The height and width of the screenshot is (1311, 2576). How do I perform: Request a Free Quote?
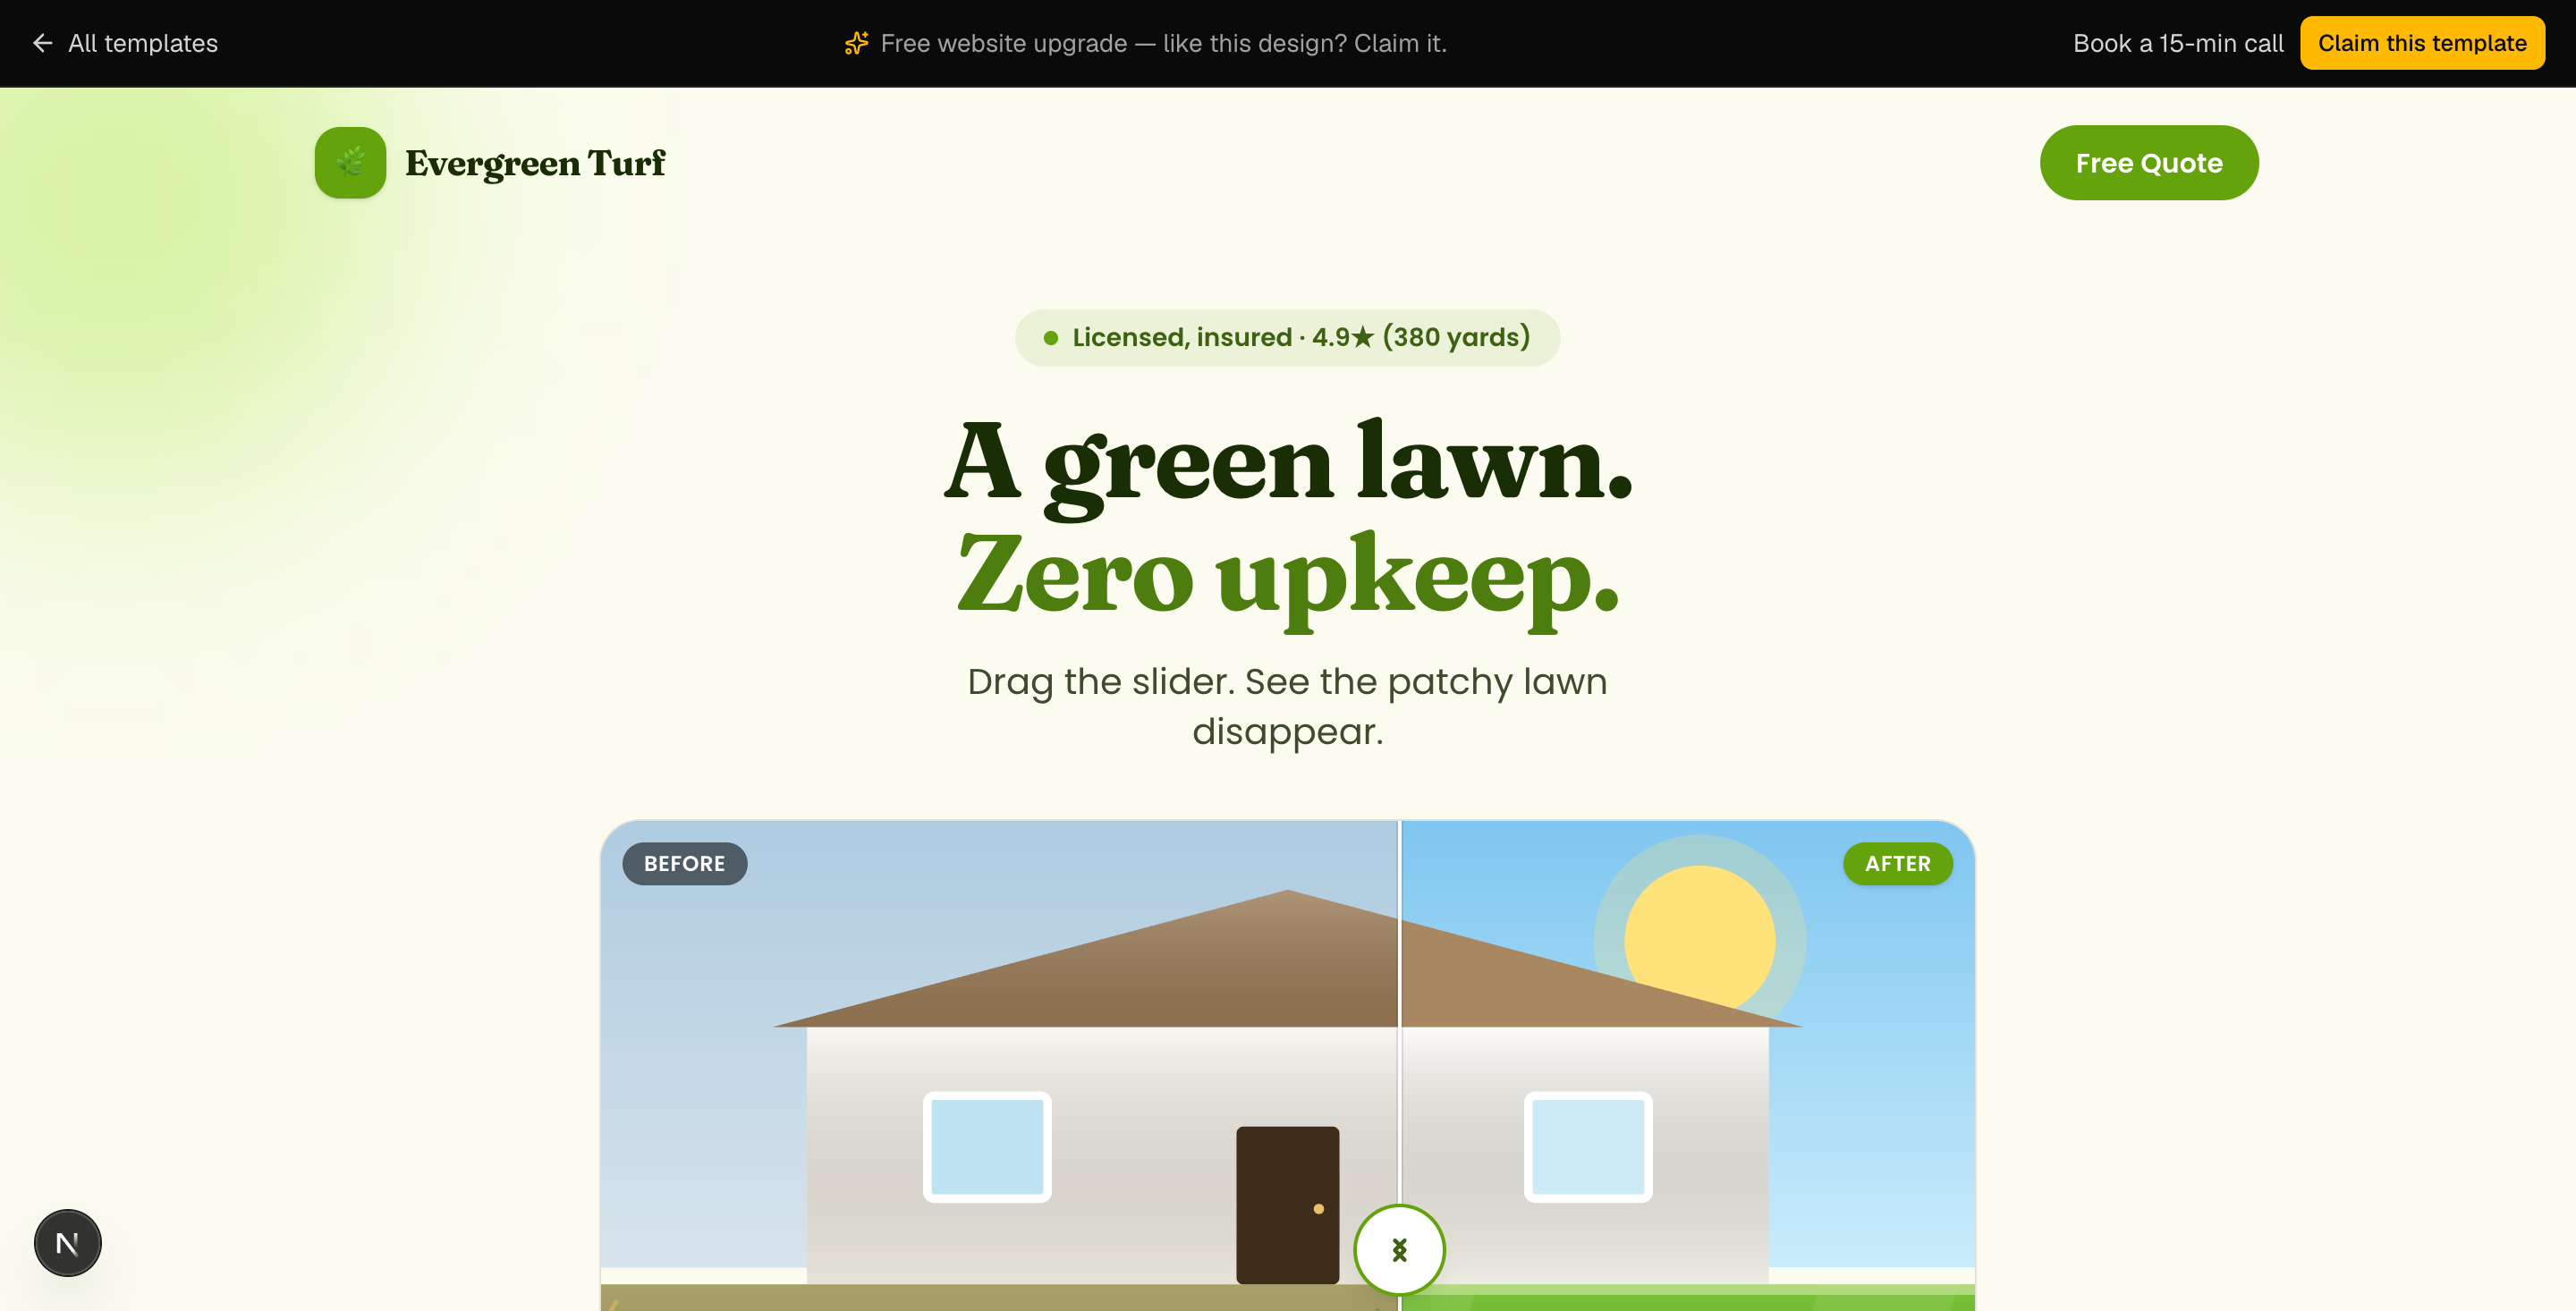coord(2149,163)
